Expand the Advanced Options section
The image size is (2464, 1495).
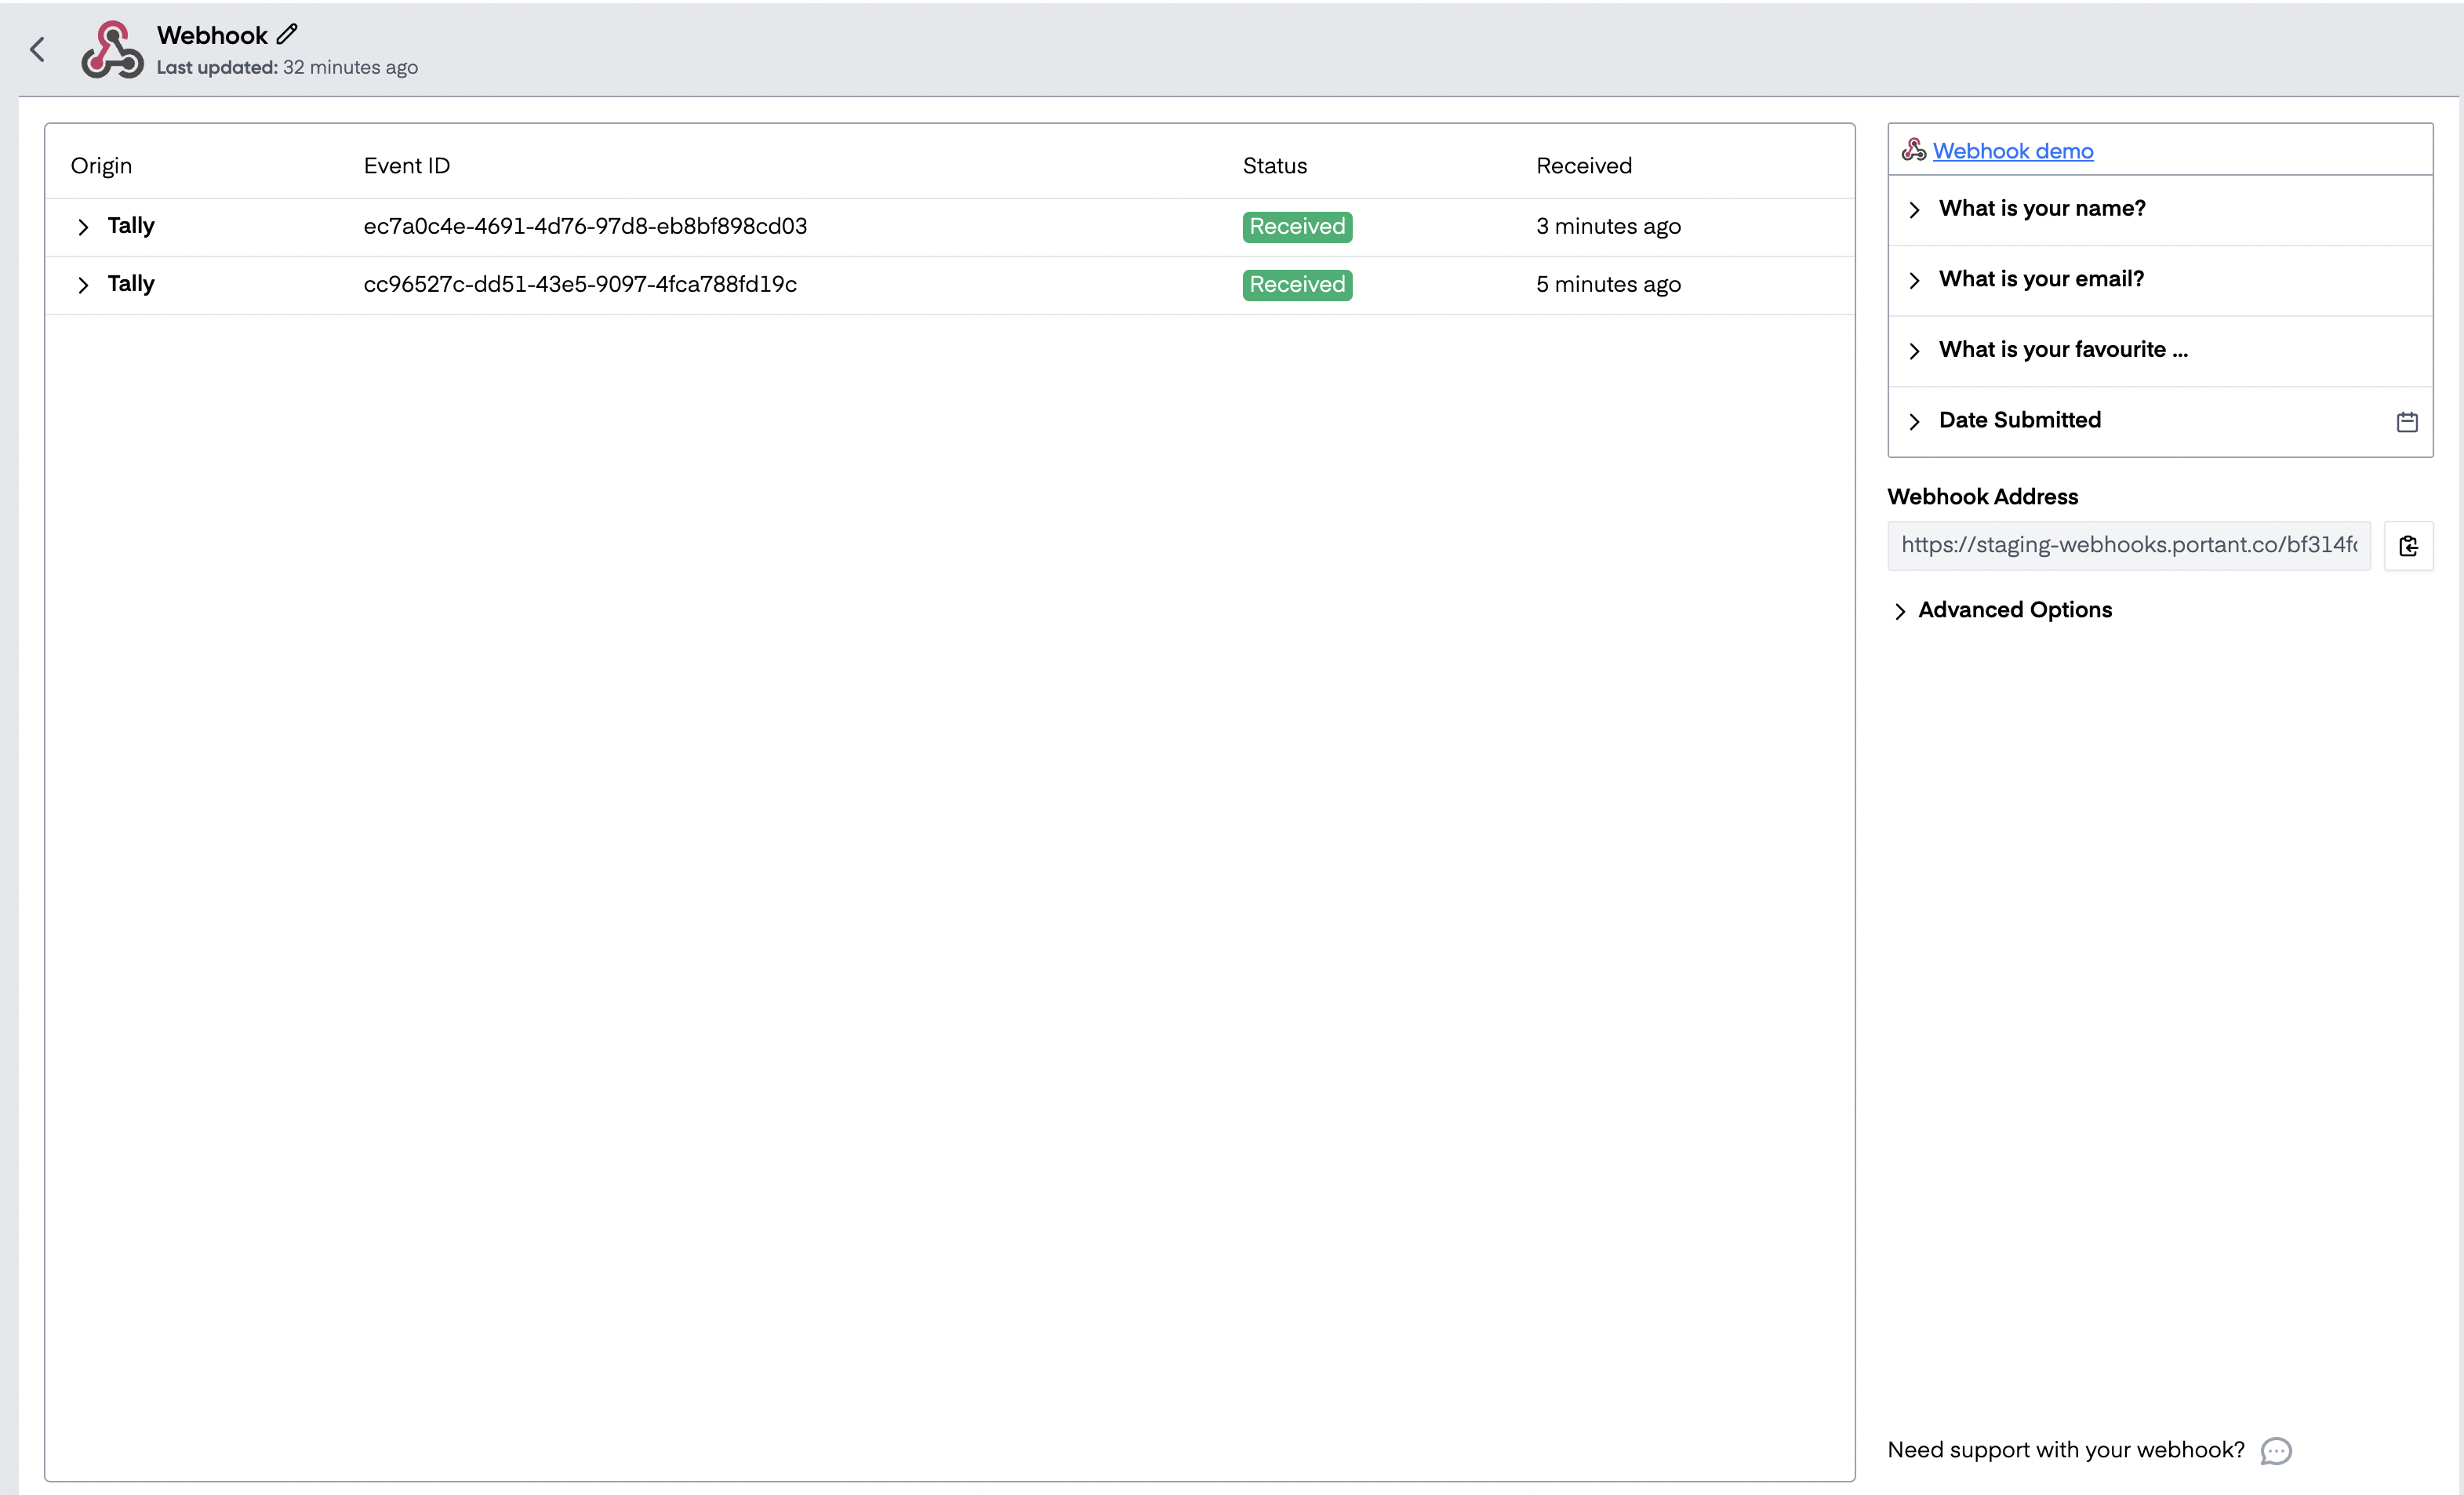point(1900,611)
